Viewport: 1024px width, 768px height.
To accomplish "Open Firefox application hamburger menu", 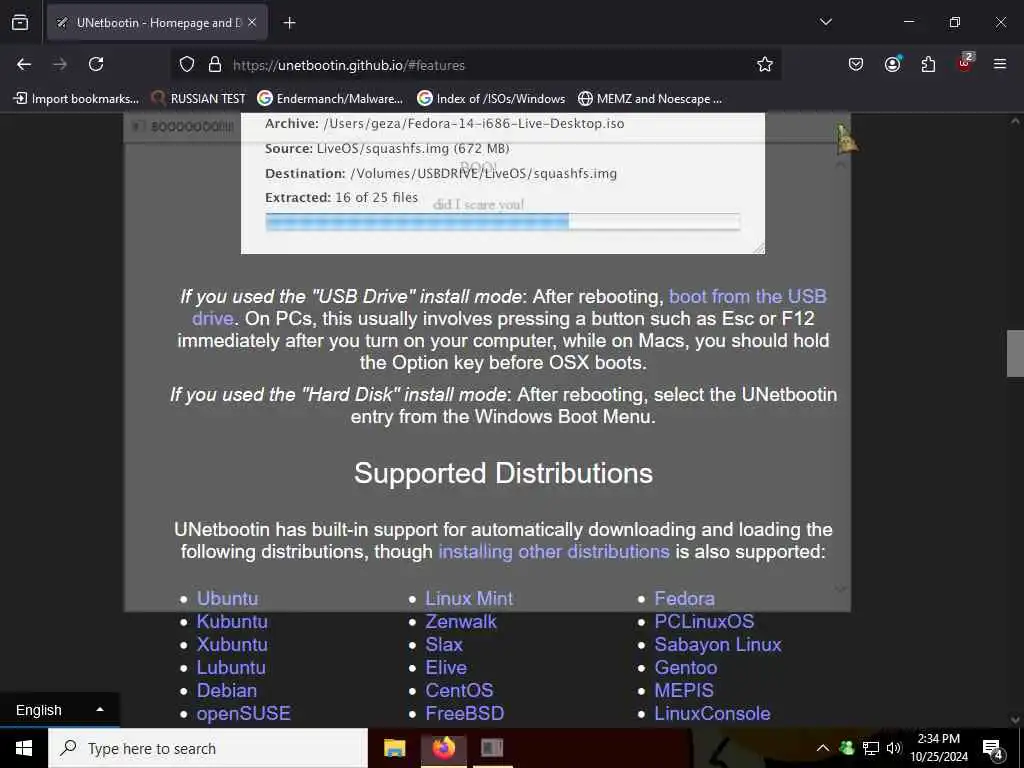I will pyautogui.click(x=1000, y=64).
